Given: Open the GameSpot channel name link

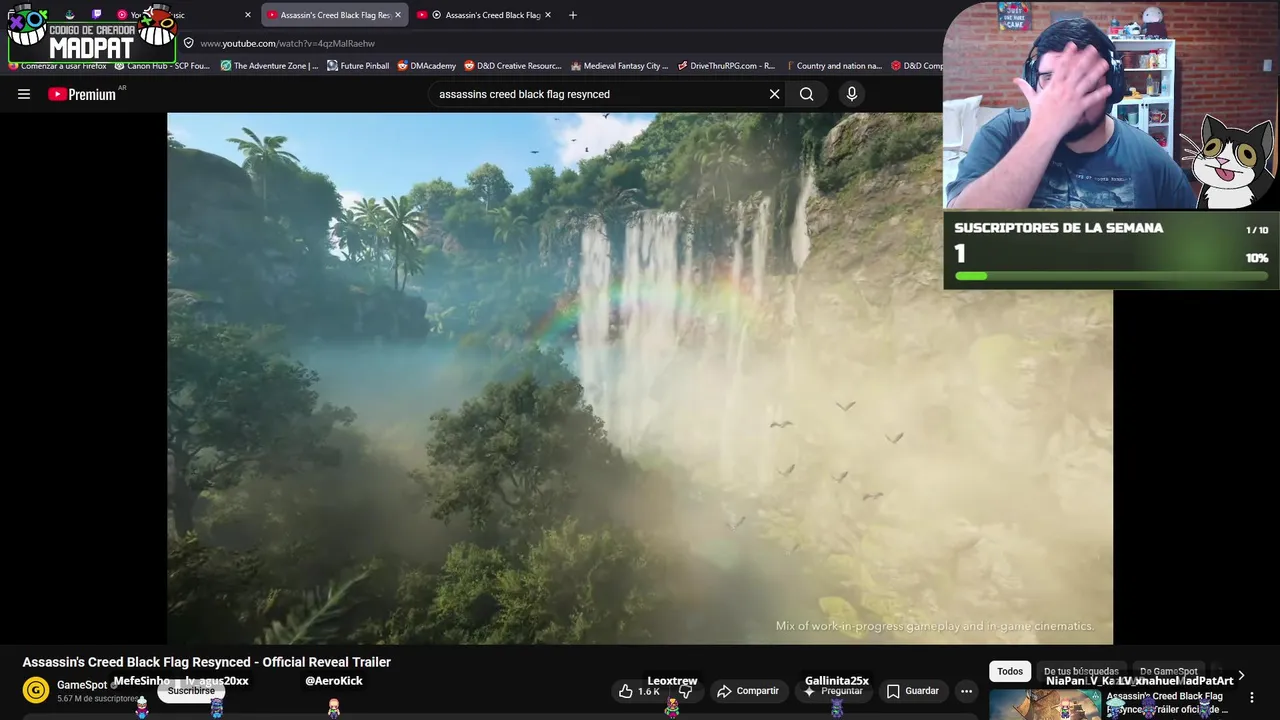Looking at the screenshot, I should pos(81,685).
